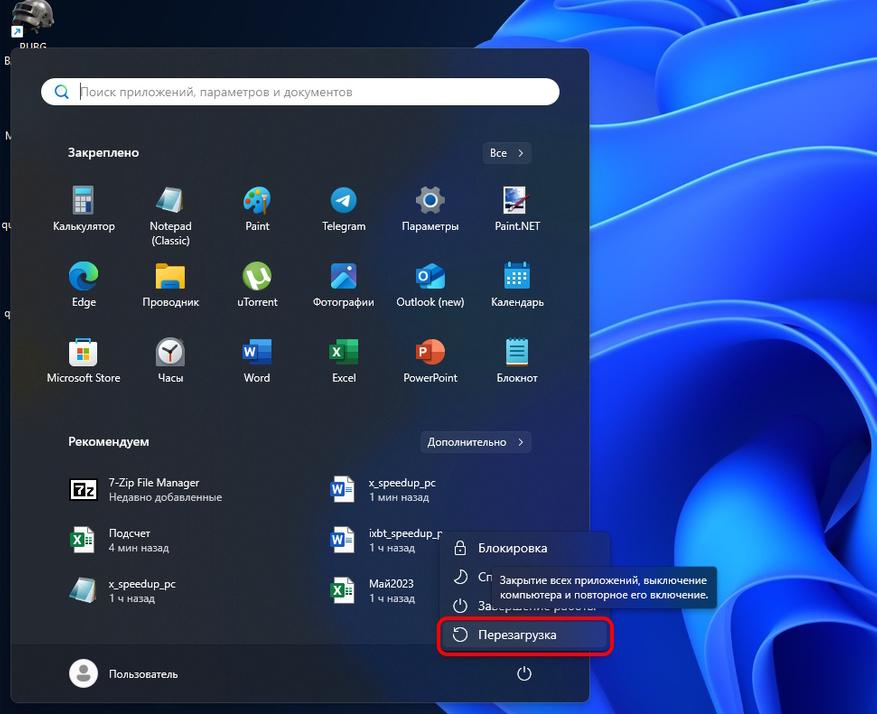Select Блокировка in power menu
877x714 pixels.
524,548
